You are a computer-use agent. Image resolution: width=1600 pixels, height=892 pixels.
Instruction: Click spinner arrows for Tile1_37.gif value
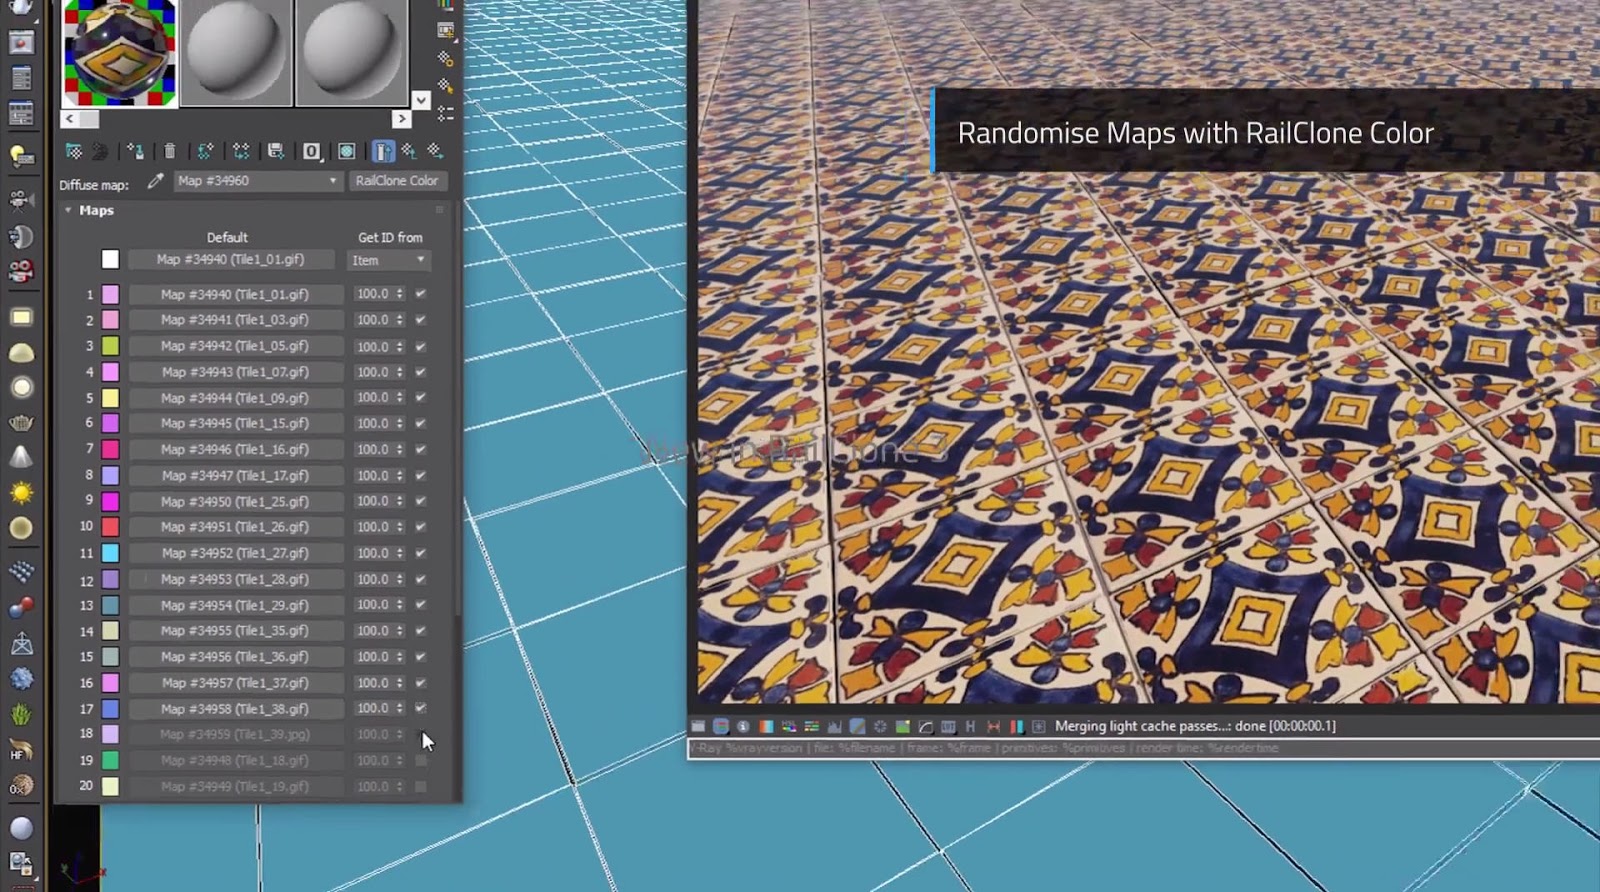tap(400, 683)
